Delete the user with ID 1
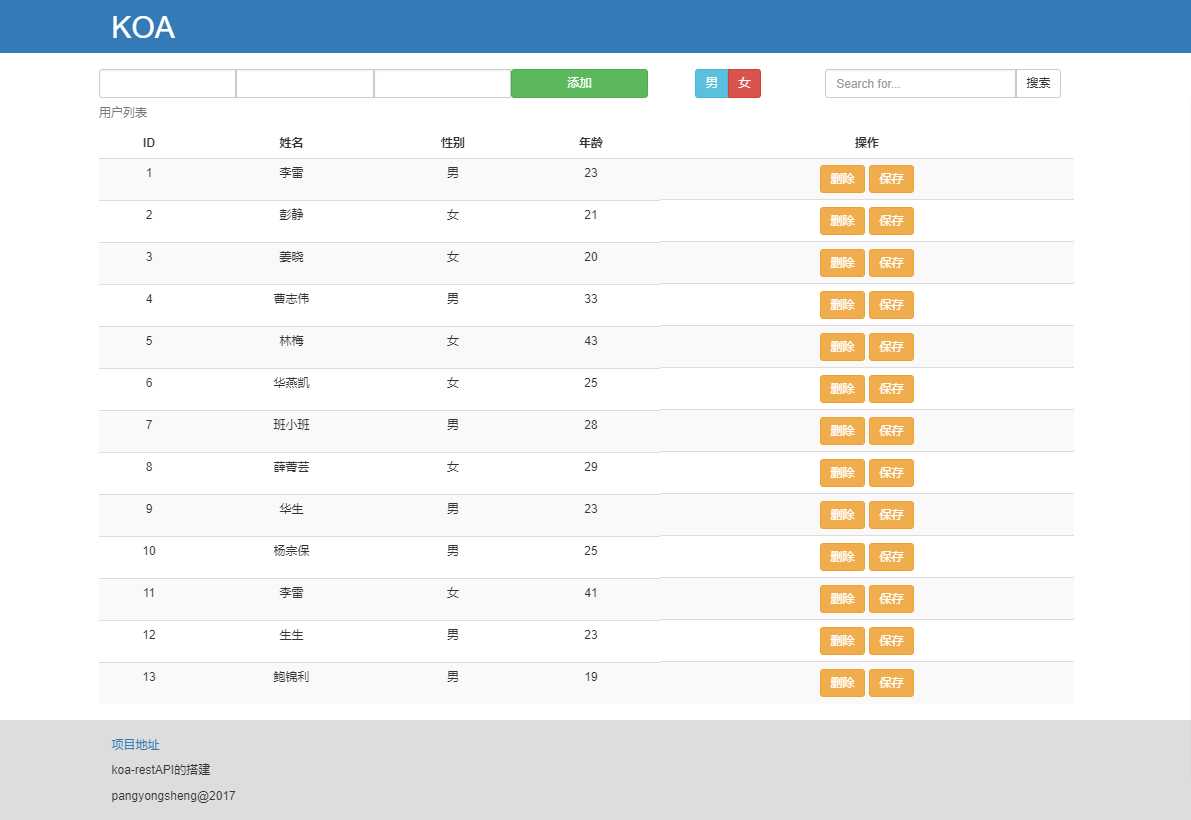Image resolution: width=1191 pixels, height=820 pixels. pyautogui.click(x=842, y=179)
